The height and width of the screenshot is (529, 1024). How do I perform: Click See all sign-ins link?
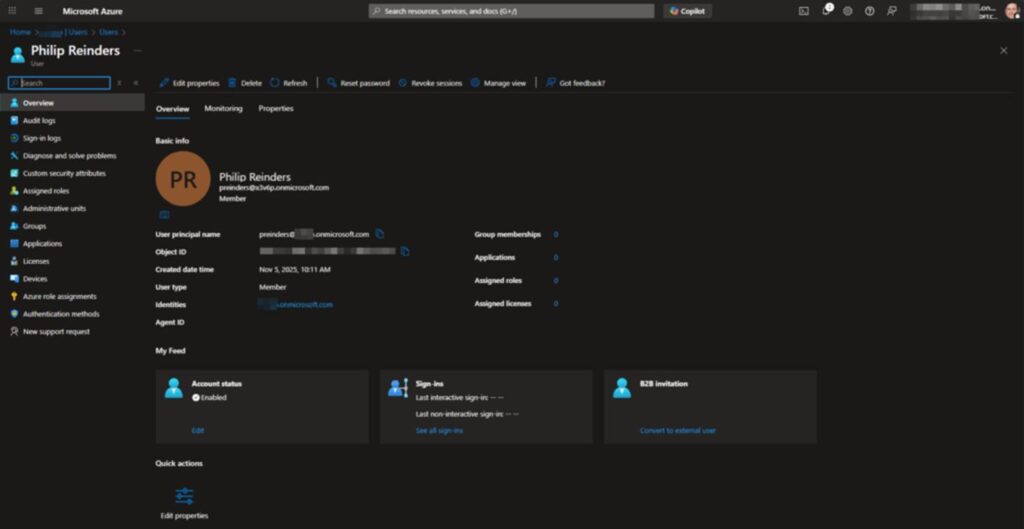pos(440,431)
